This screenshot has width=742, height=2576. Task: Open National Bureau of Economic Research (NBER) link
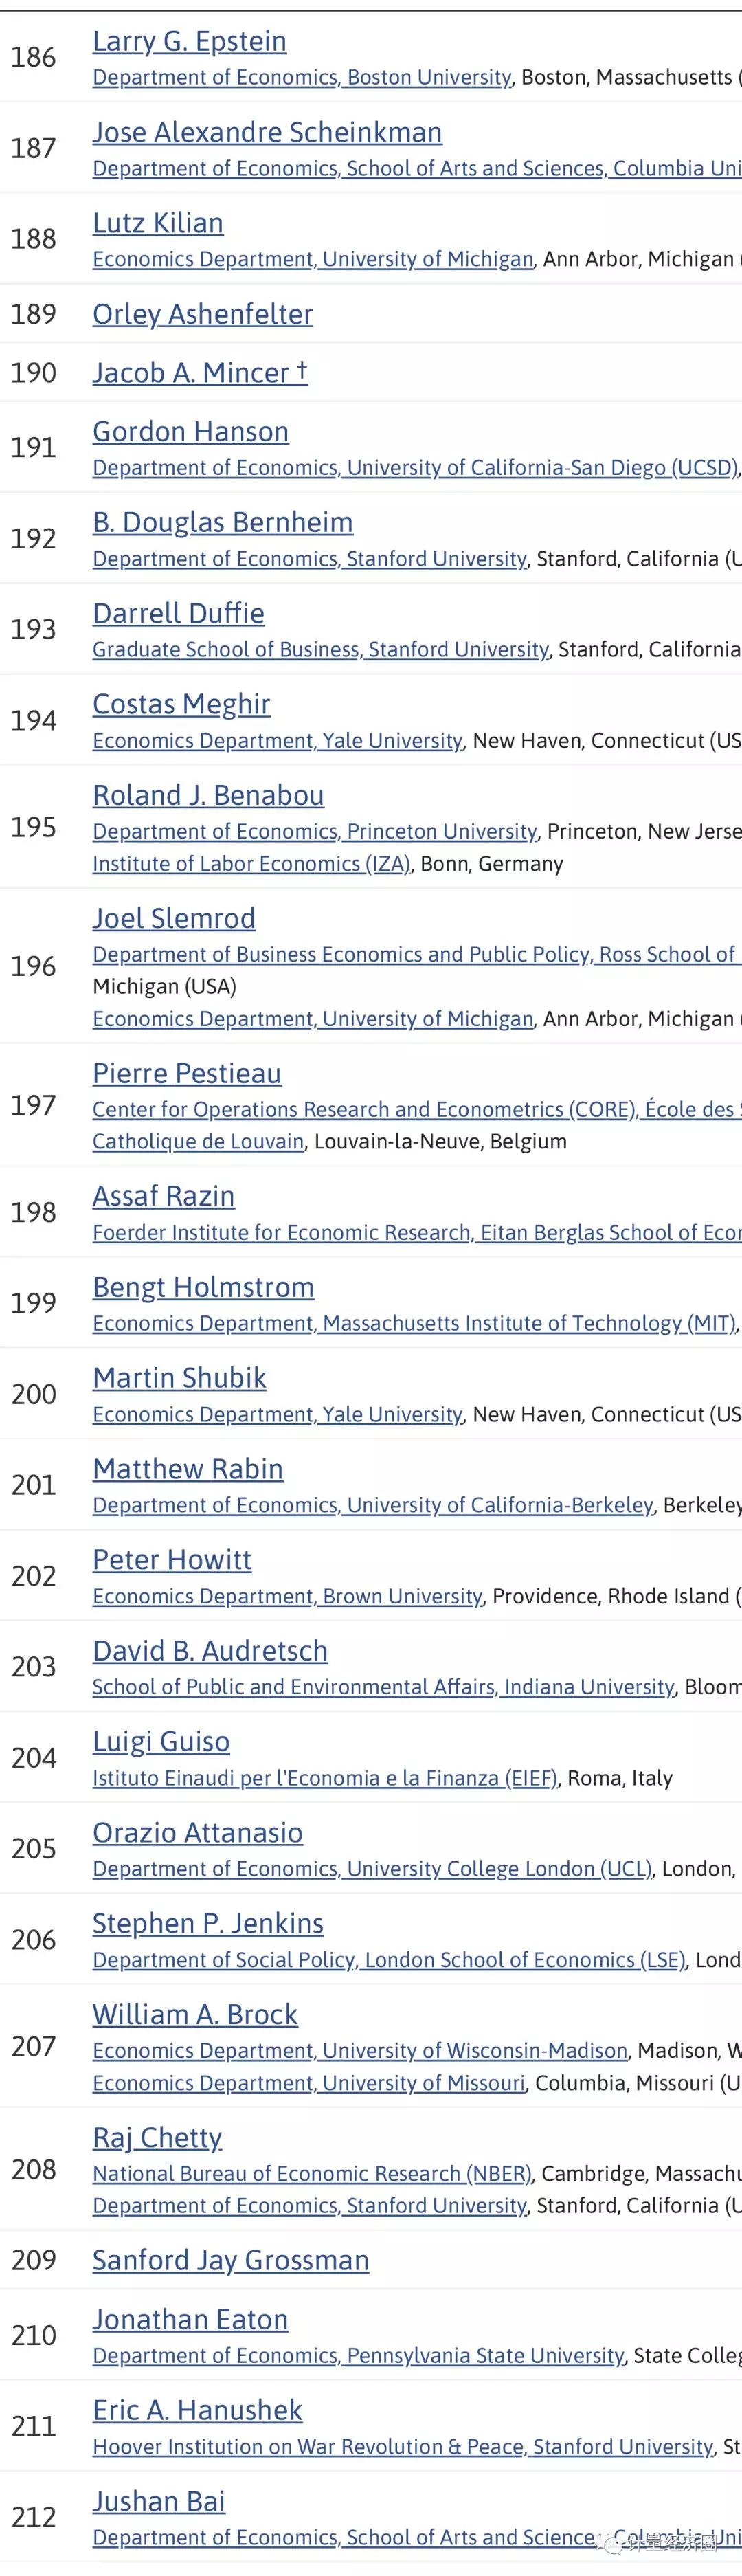coord(312,2174)
